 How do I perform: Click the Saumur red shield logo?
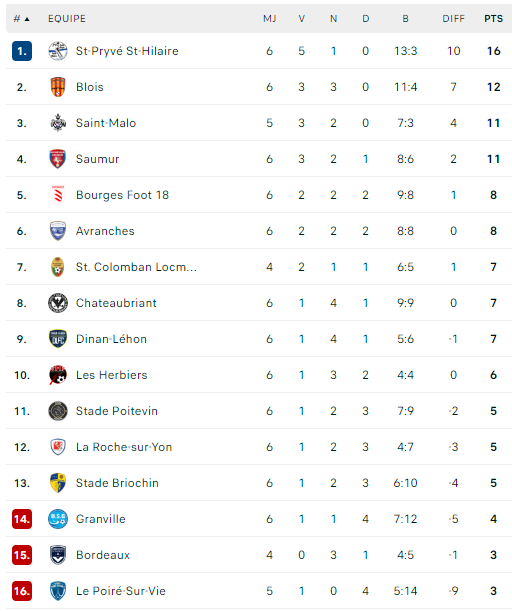pos(58,159)
